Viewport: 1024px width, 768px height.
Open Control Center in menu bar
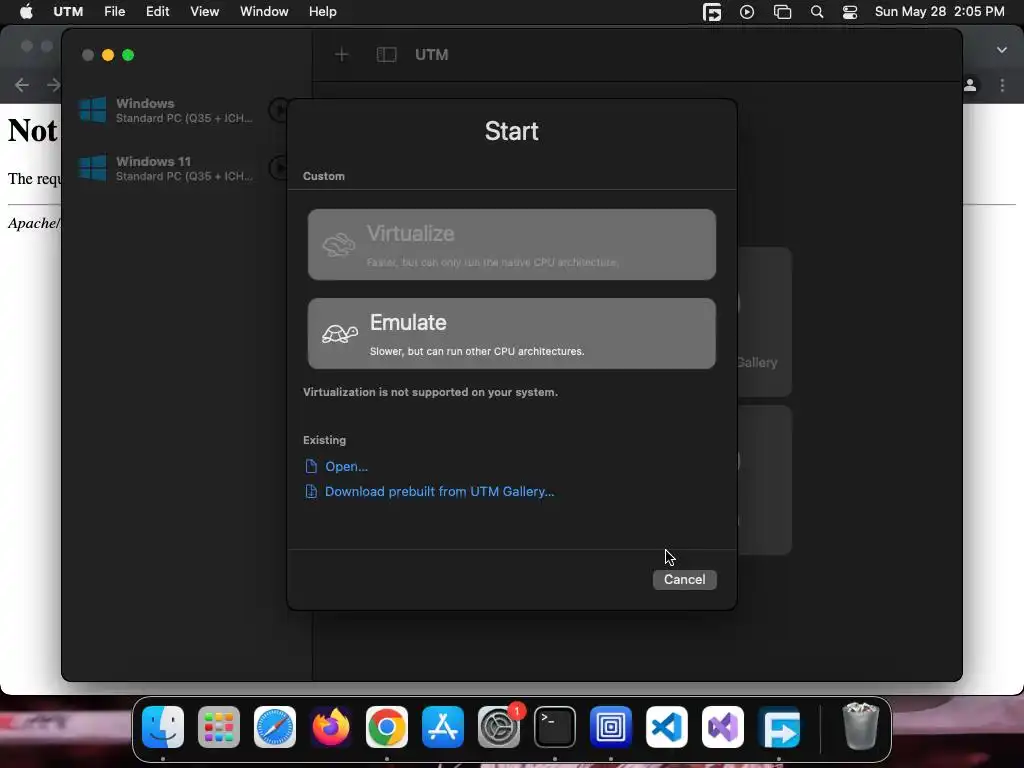[850, 12]
